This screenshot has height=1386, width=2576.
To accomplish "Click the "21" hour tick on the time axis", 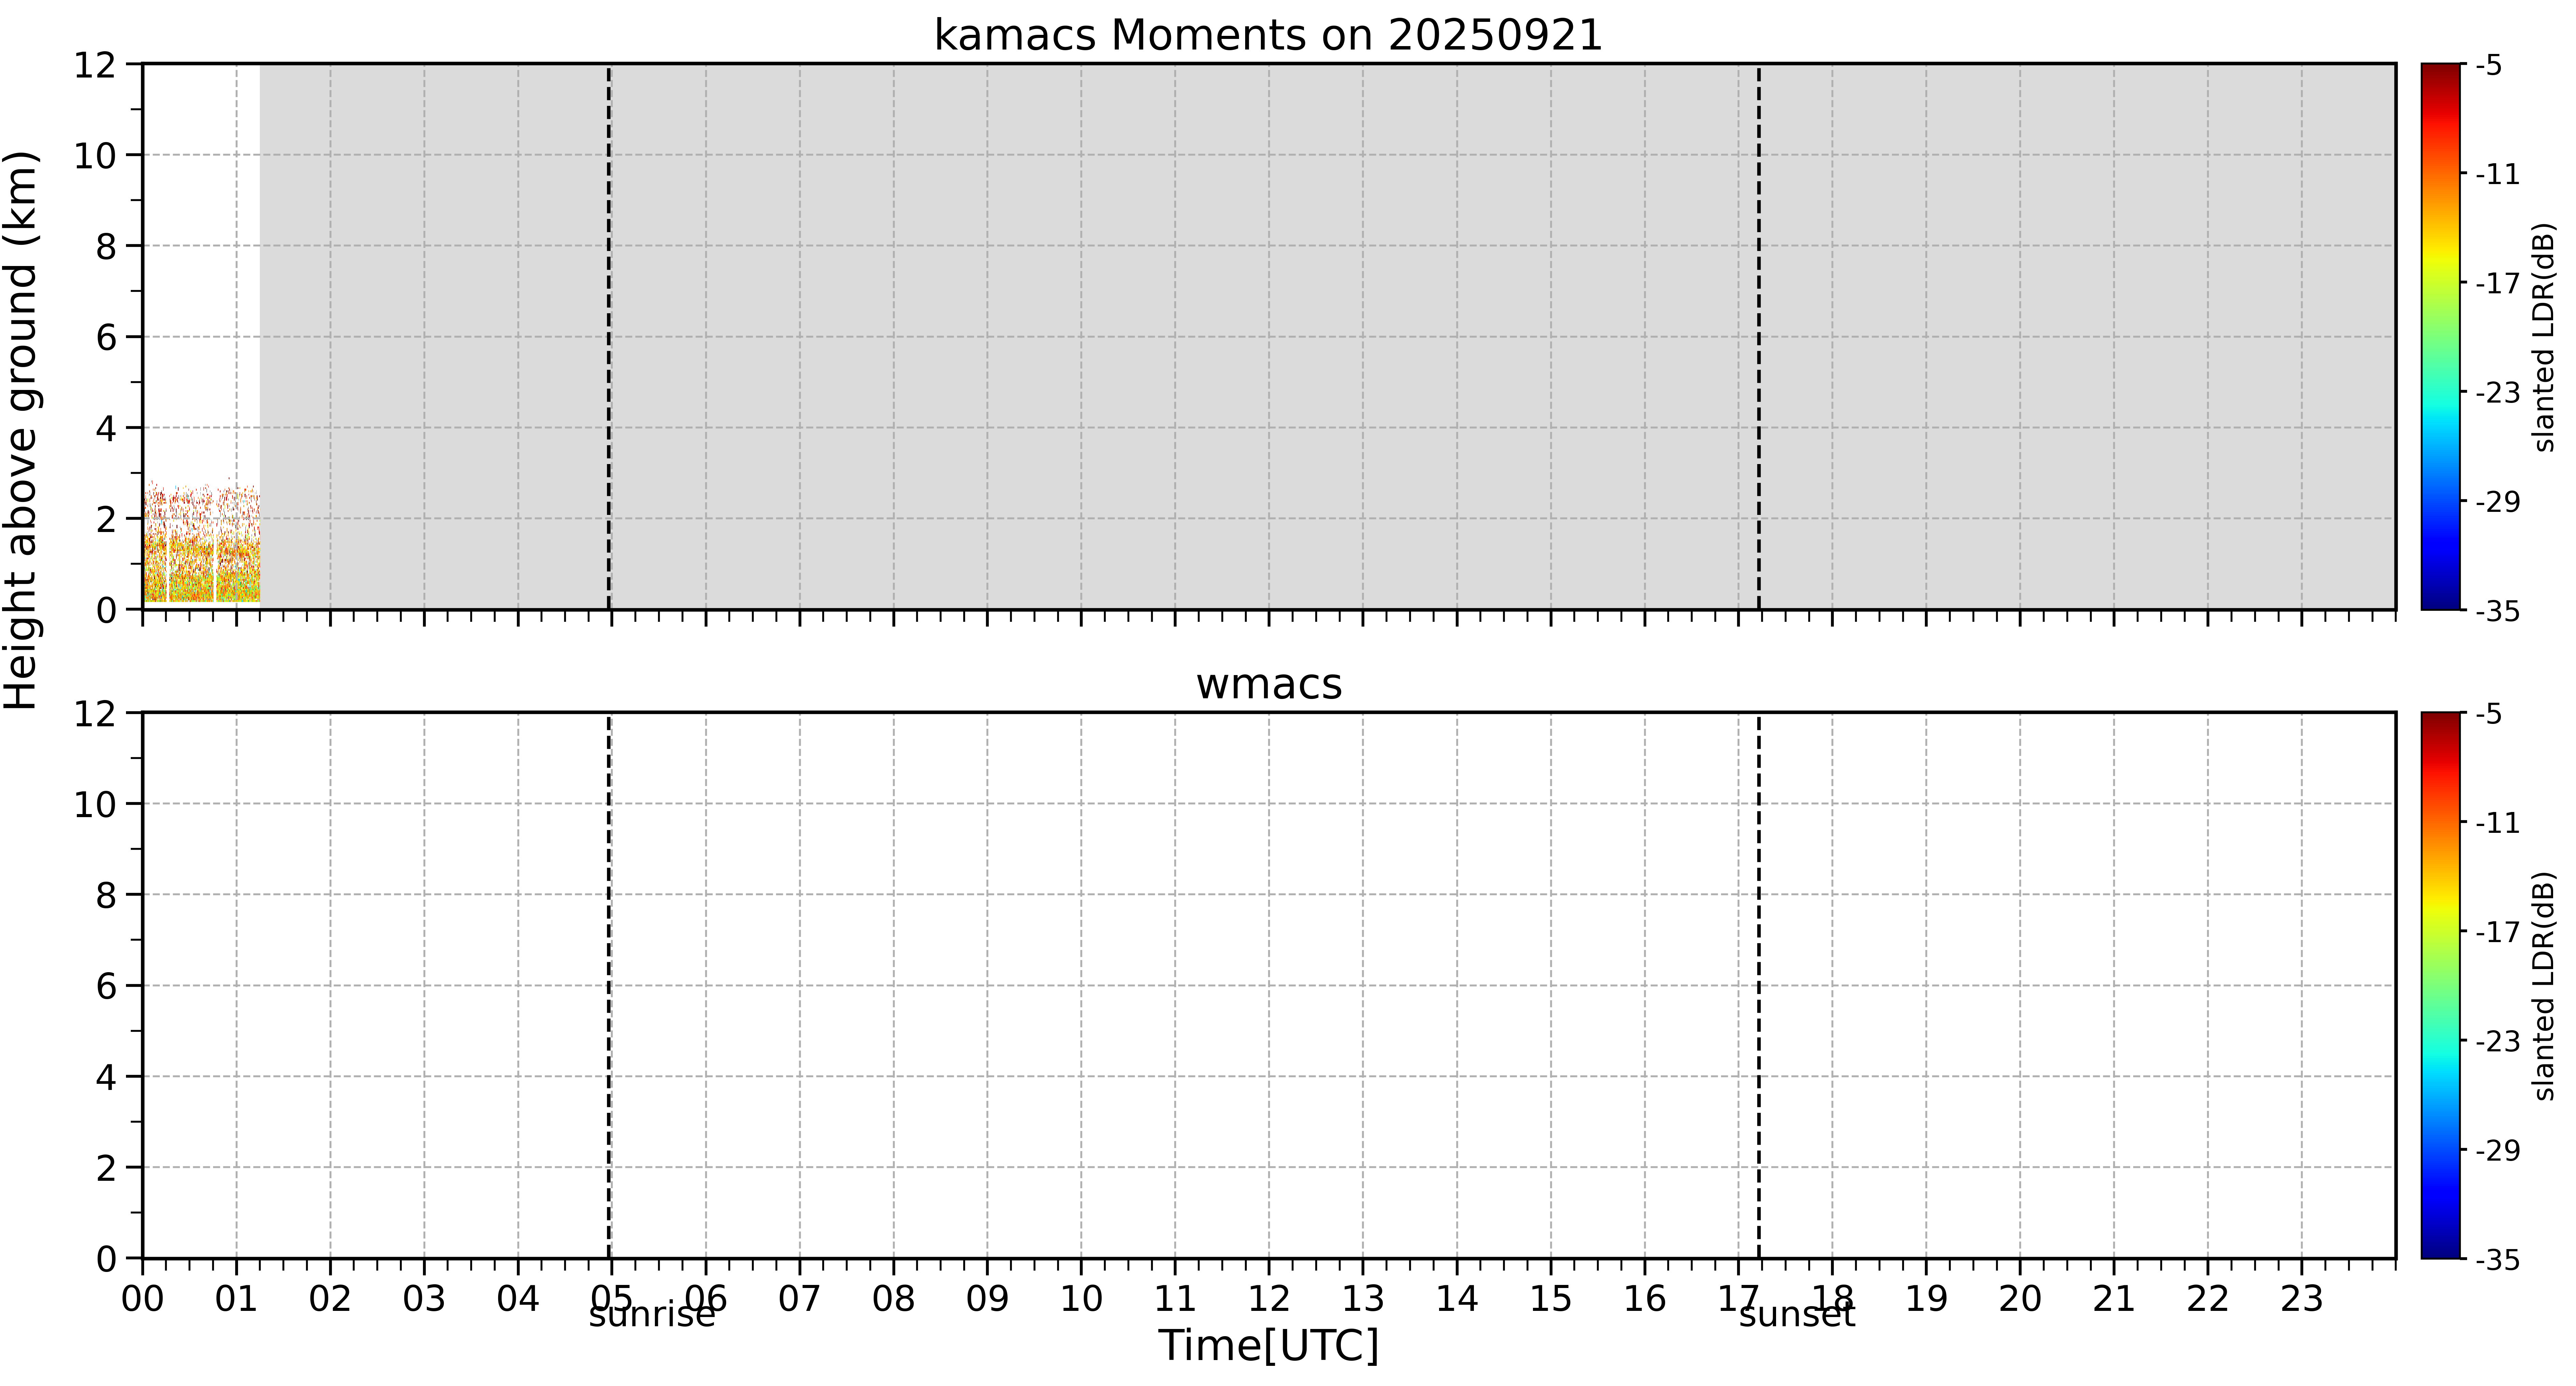I will 2114,1299.
